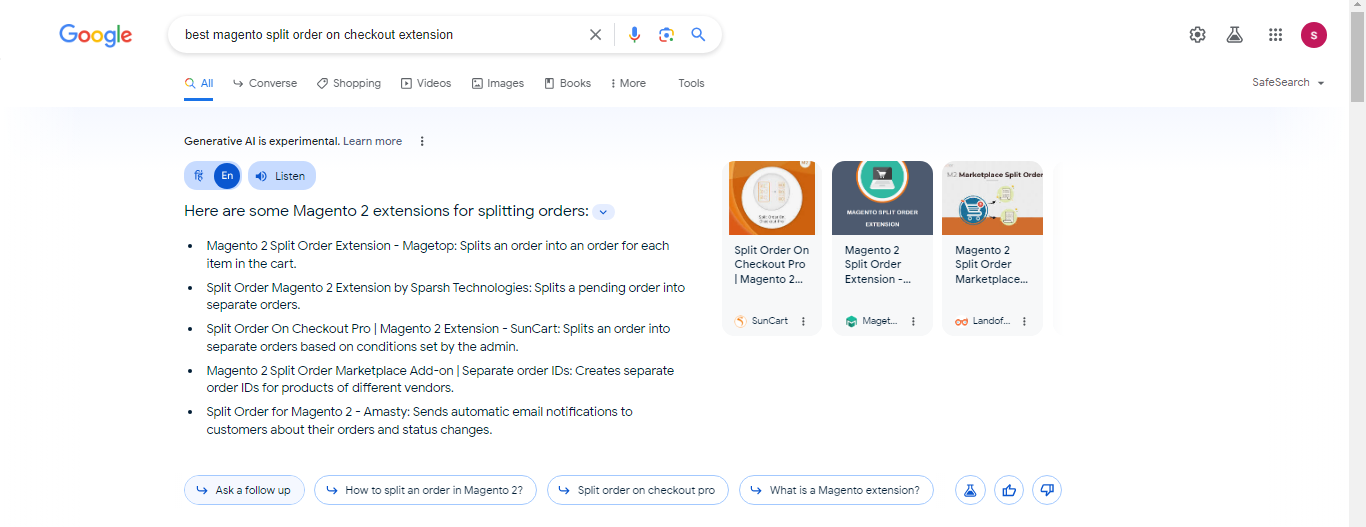Open the Google apps grid icon
This screenshot has height=527, width=1366.
(x=1275, y=35)
